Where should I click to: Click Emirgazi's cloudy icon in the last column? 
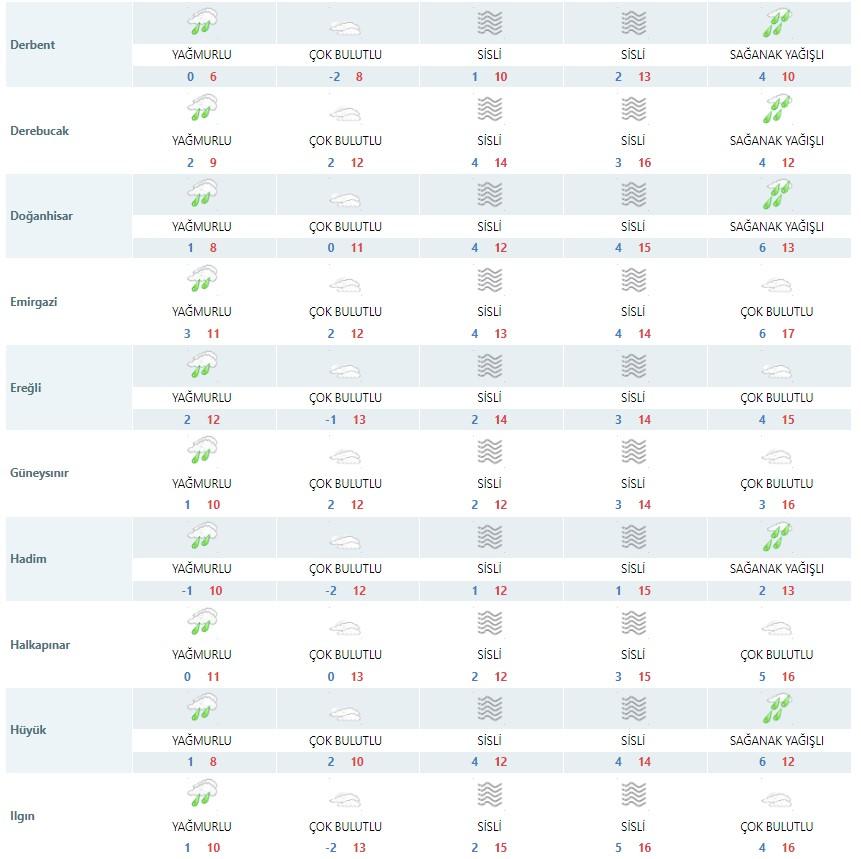(x=777, y=286)
